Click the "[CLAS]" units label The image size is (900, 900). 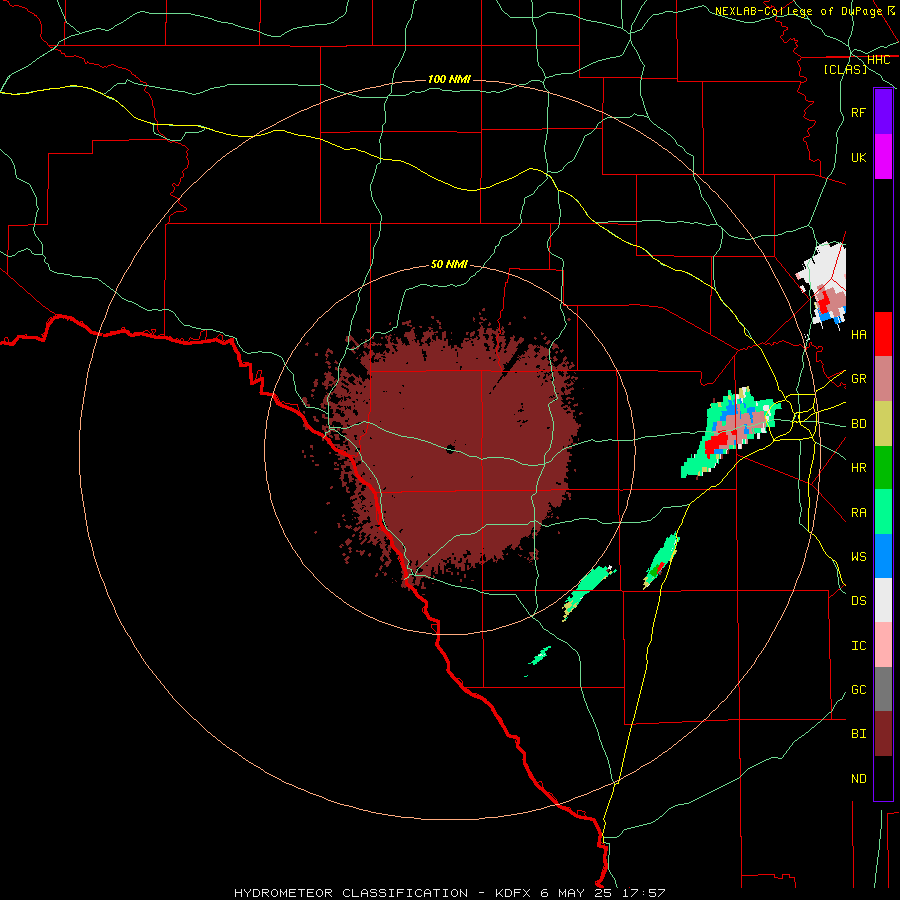(845, 69)
